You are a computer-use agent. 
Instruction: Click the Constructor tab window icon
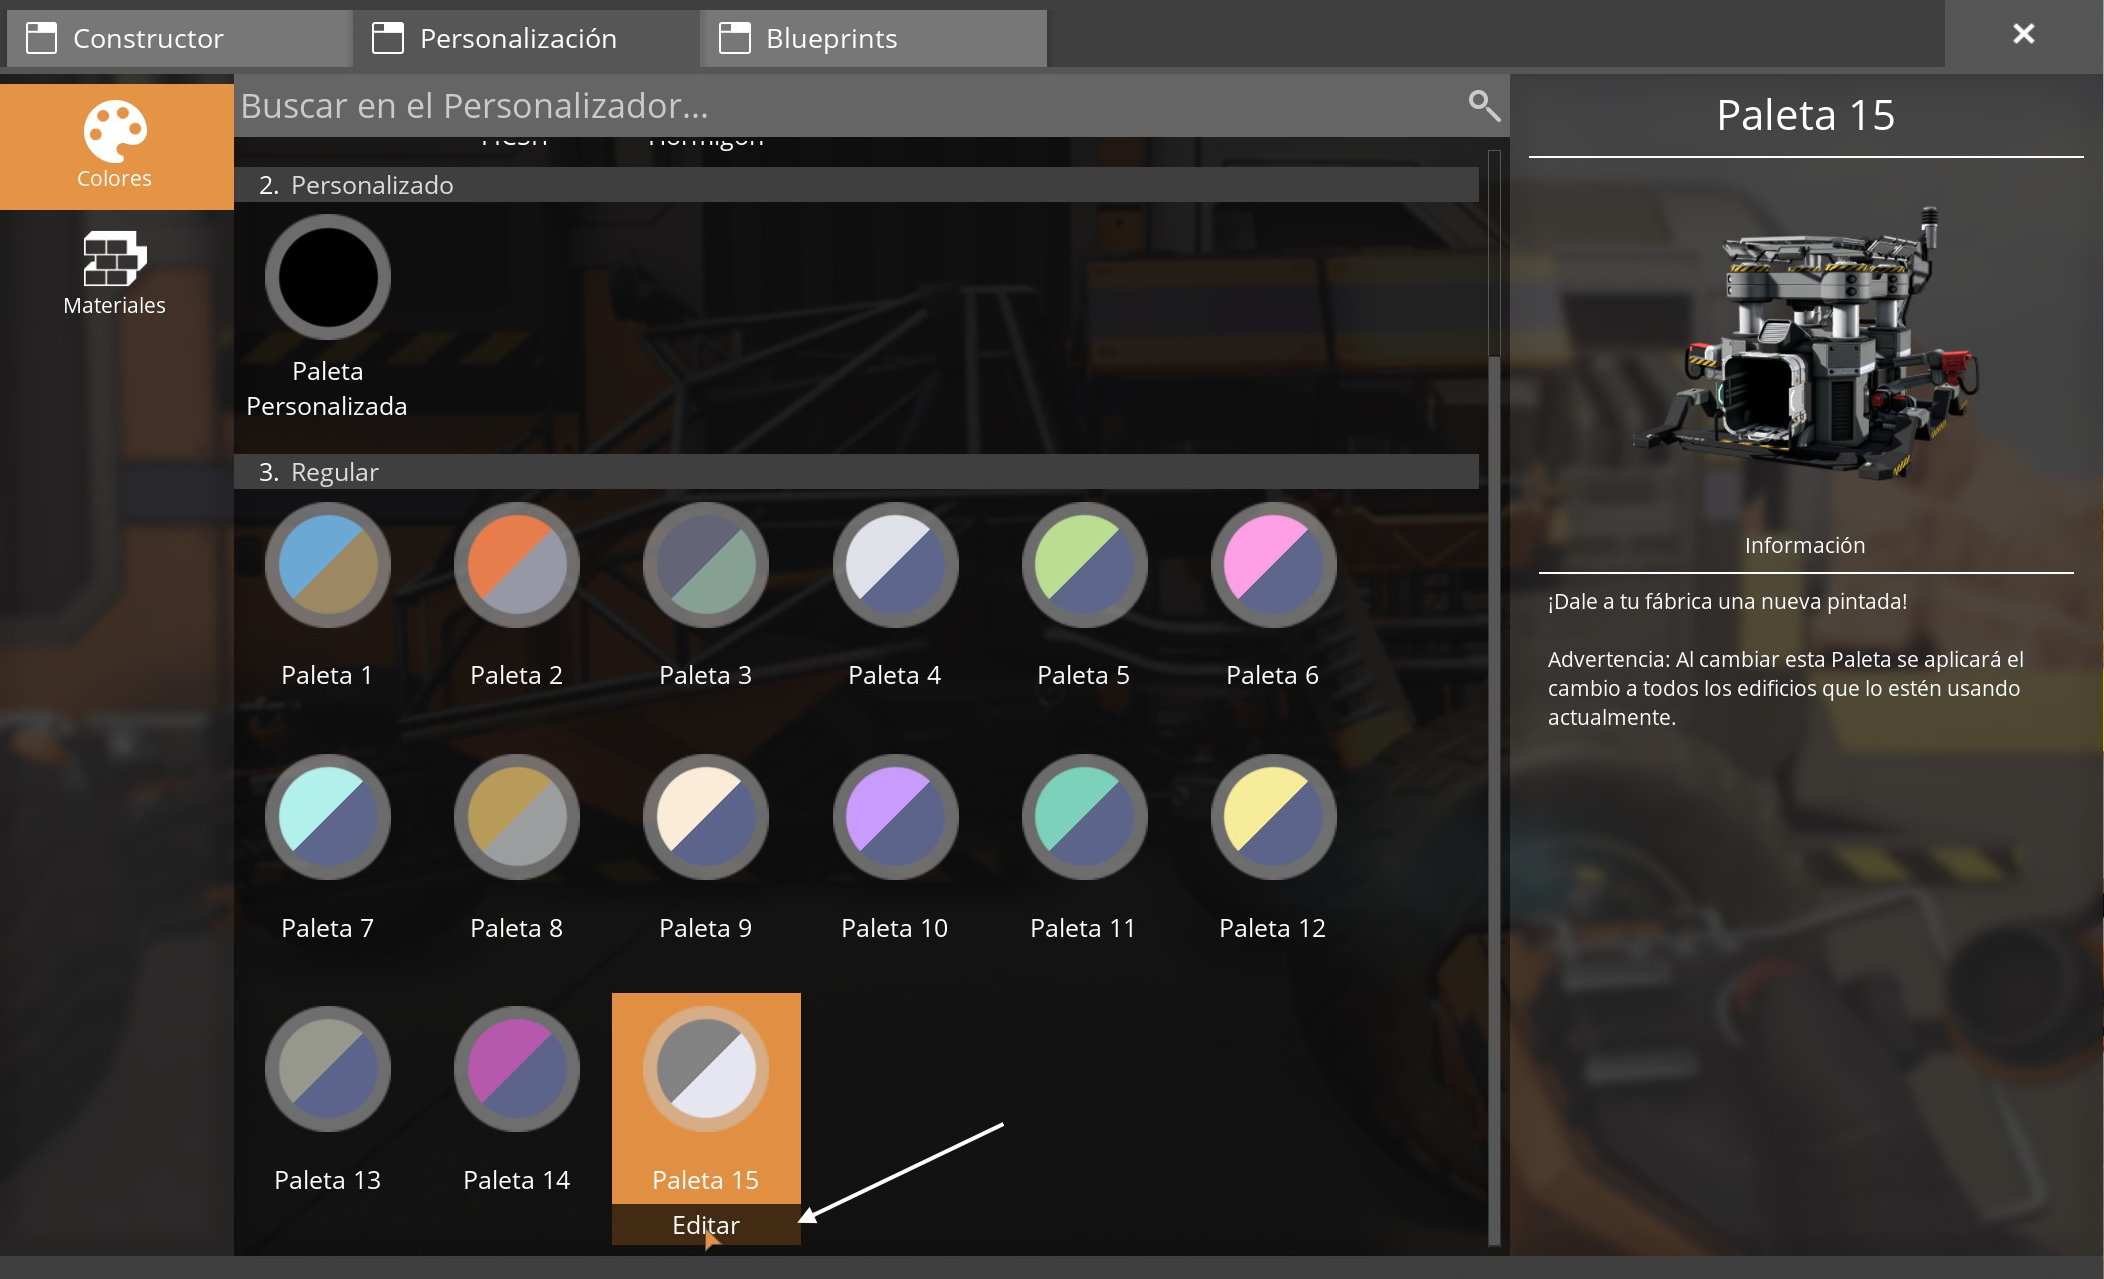(41, 38)
